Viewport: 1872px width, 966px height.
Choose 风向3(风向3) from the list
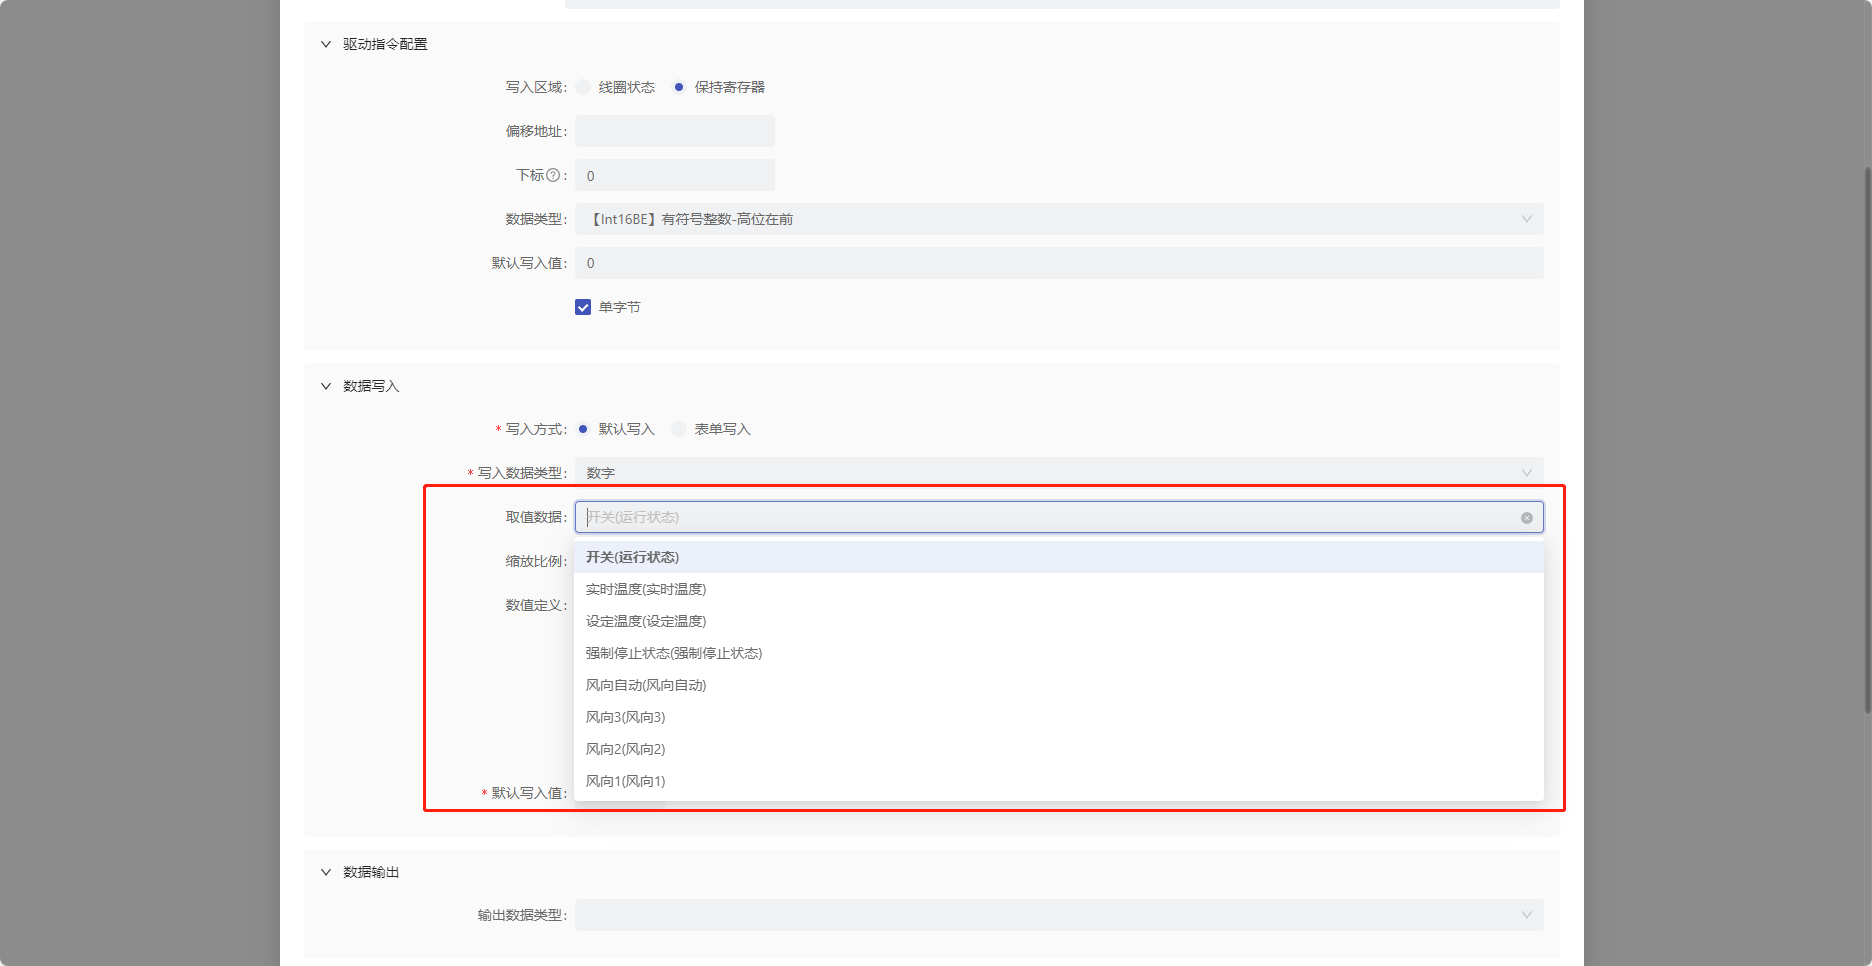1059,717
